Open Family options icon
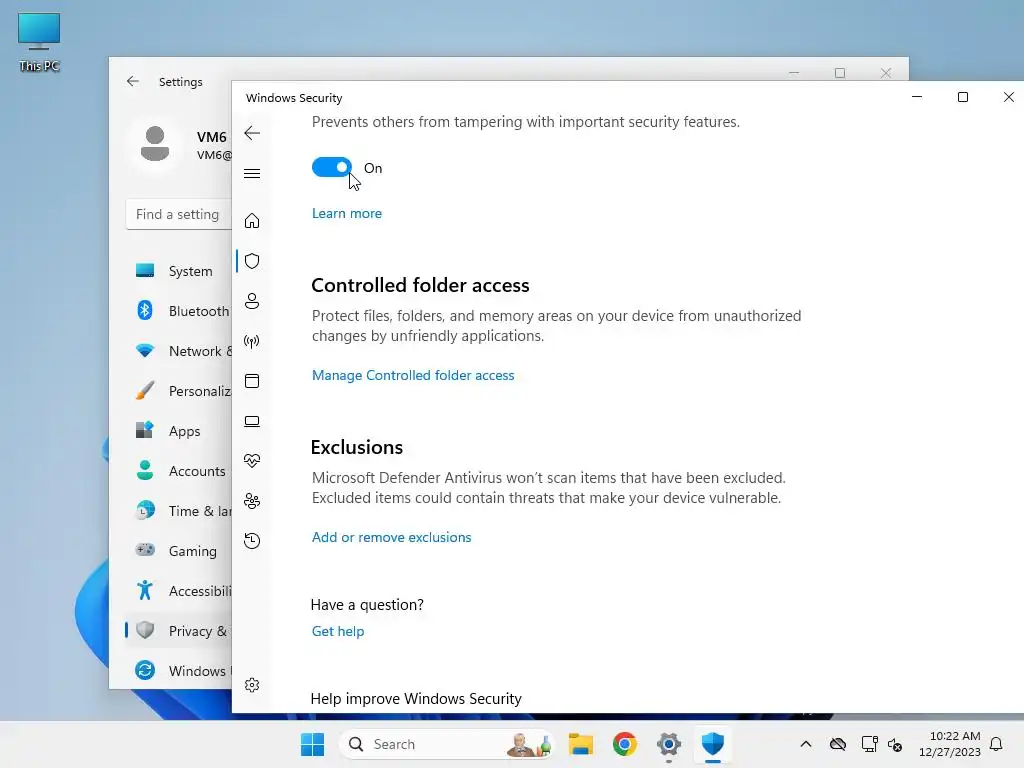The image size is (1024, 768). (252, 501)
